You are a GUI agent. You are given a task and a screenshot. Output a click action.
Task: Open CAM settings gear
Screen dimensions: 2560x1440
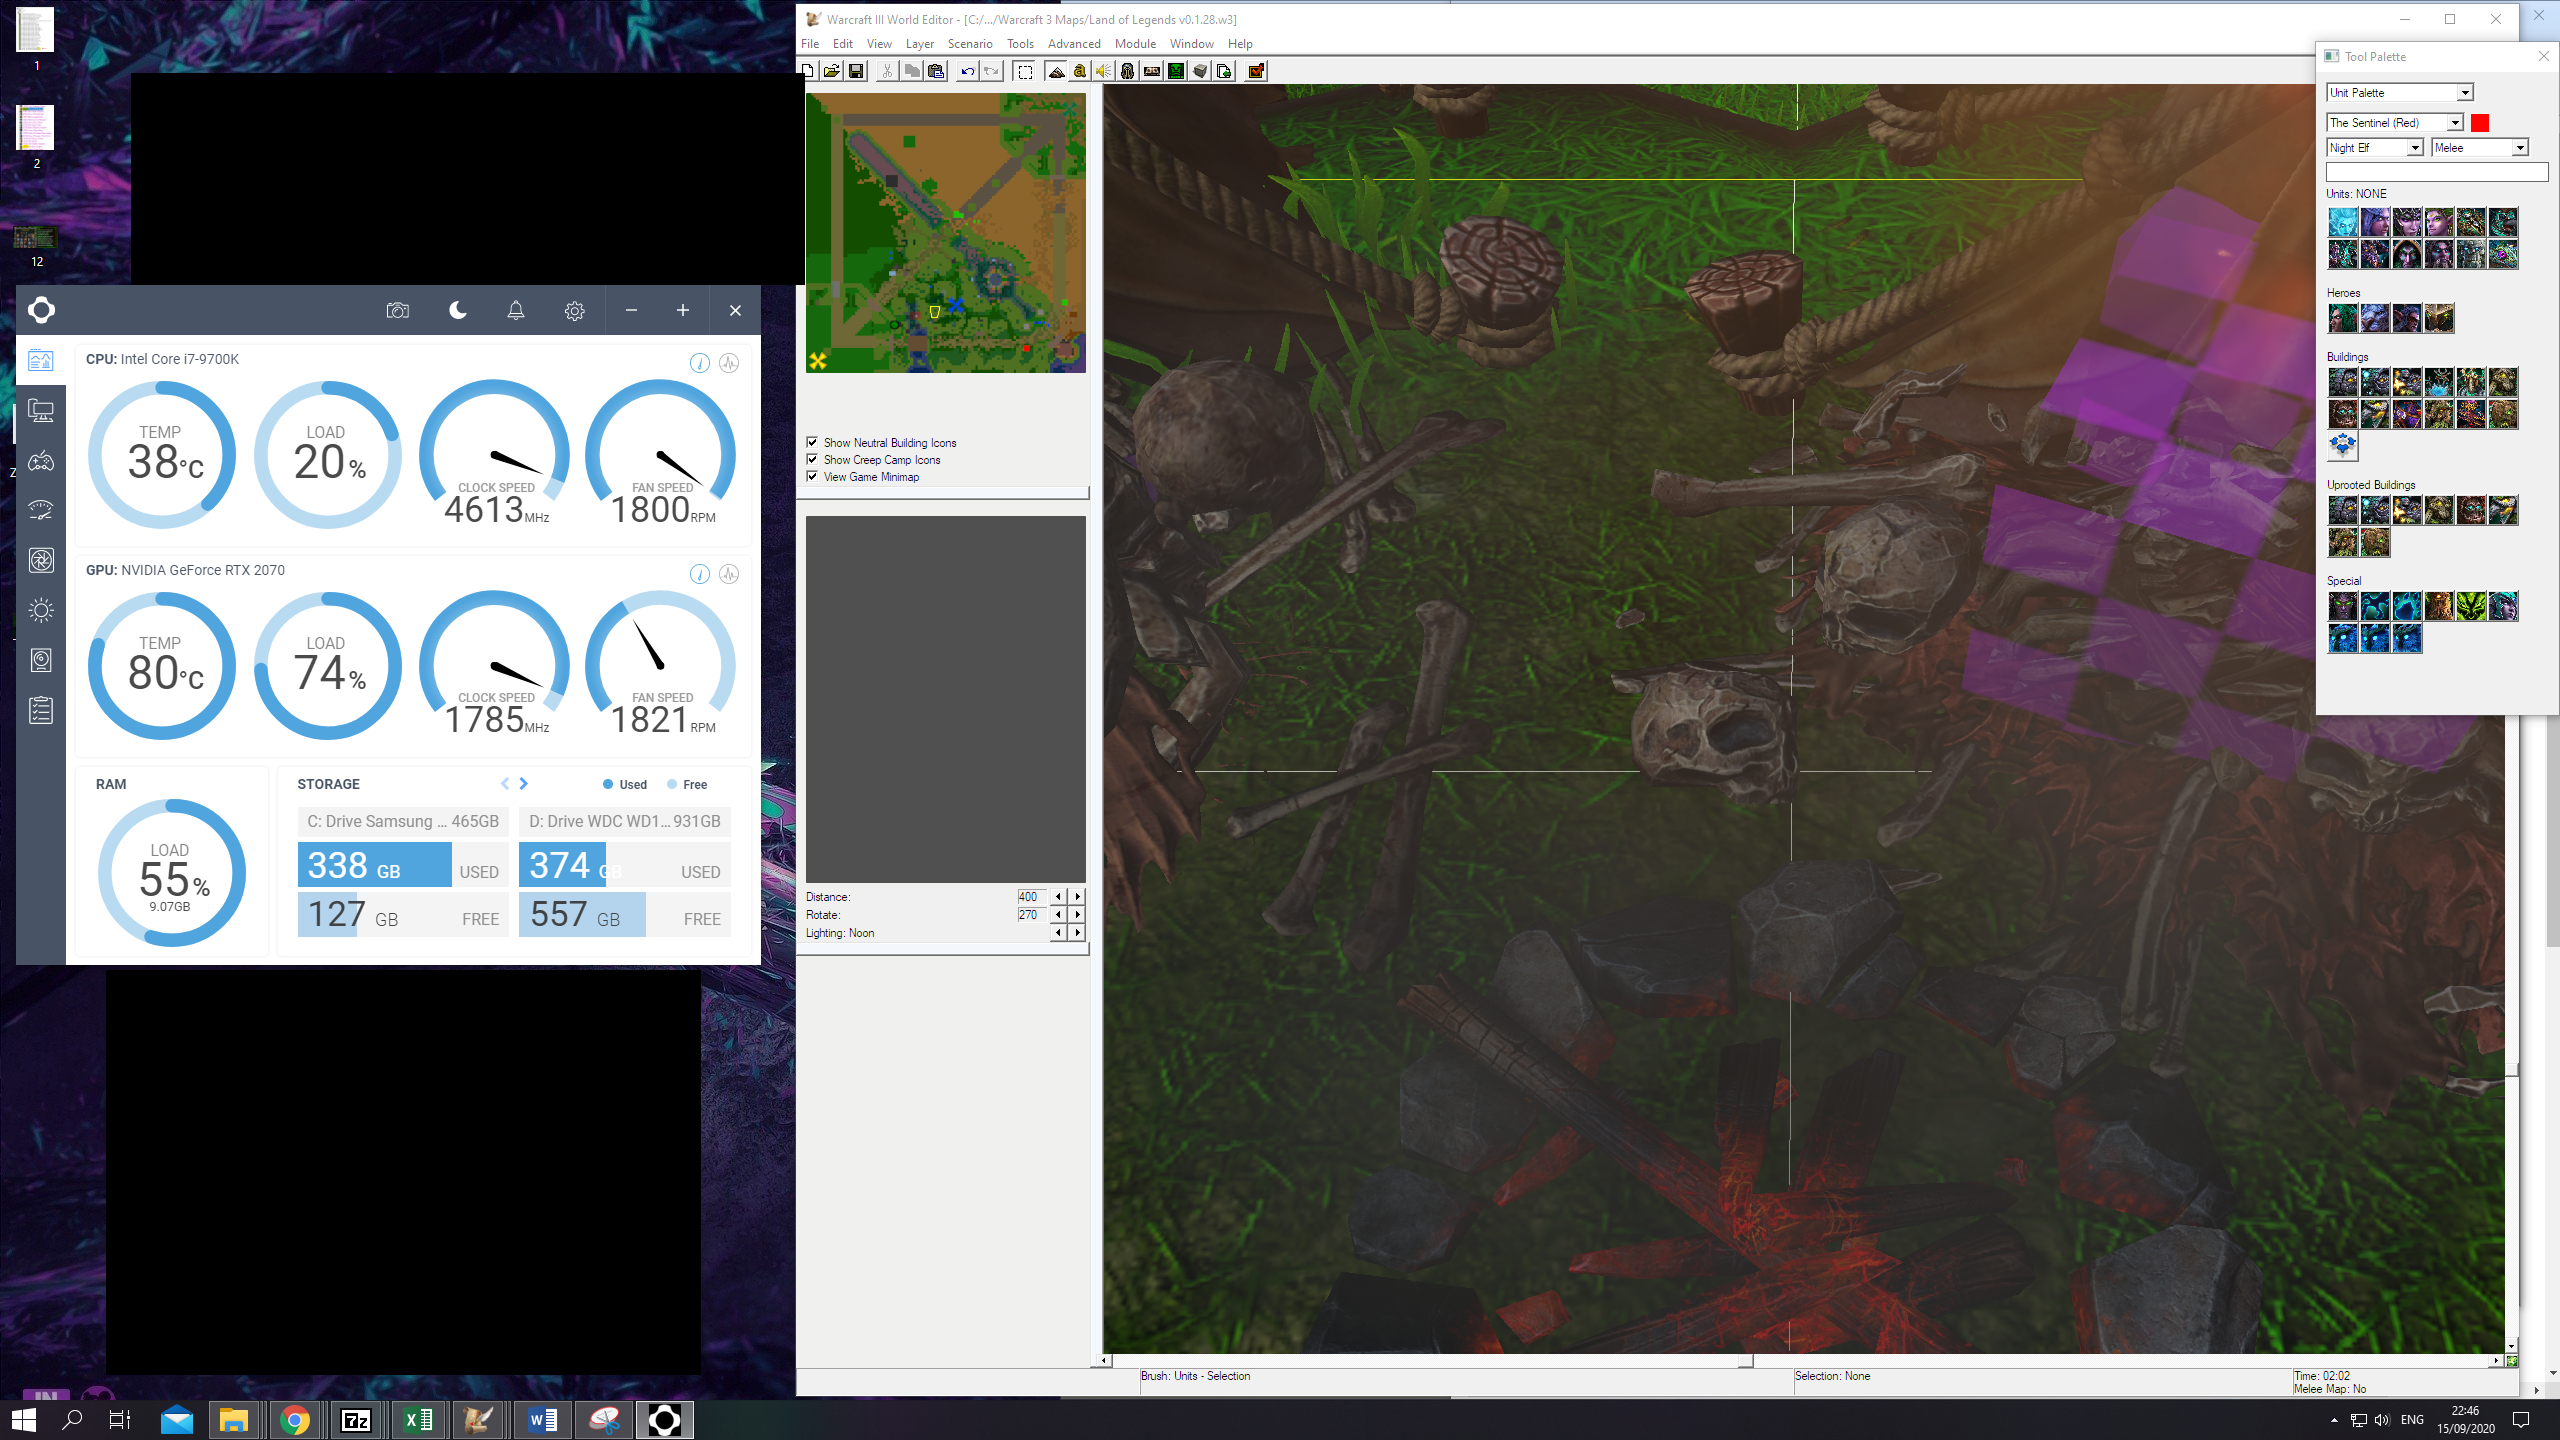point(574,311)
